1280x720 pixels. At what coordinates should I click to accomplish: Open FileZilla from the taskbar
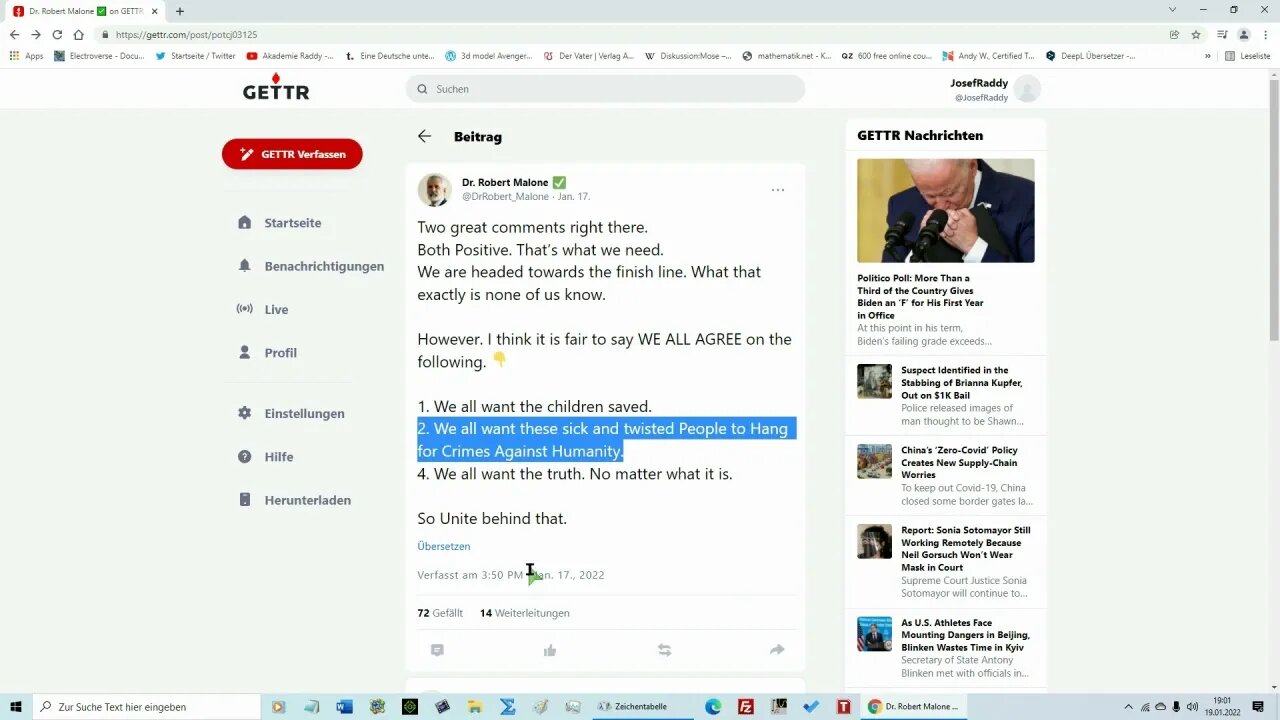[745, 707]
